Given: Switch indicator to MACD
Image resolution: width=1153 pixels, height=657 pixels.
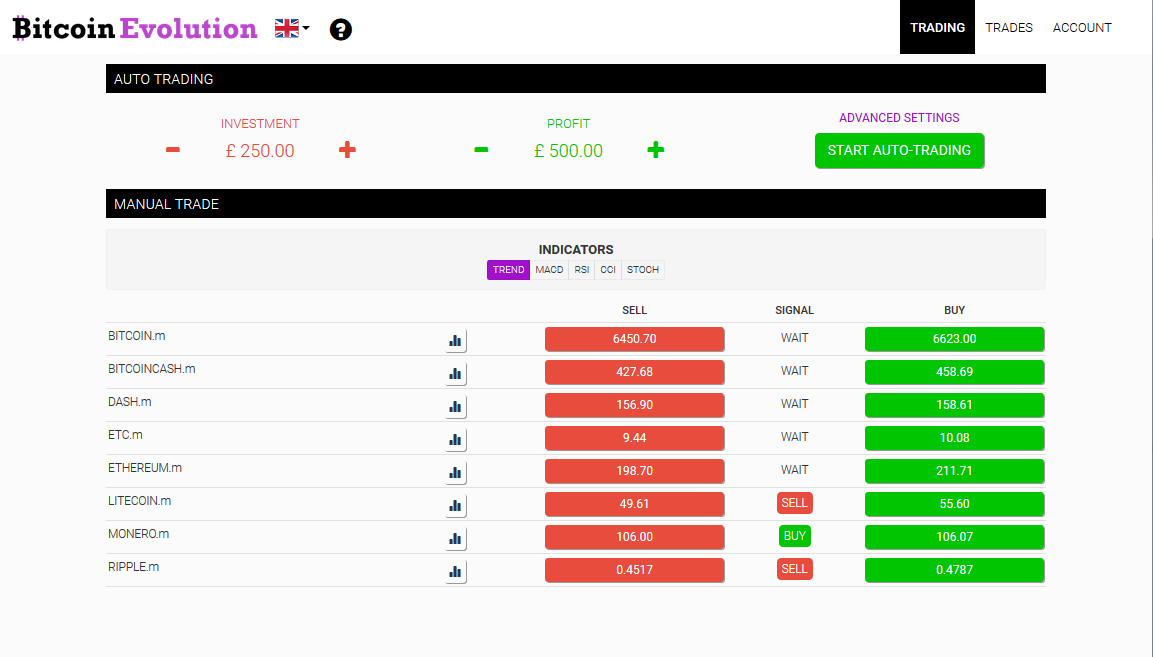Looking at the screenshot, I should (x=549, y=270).
